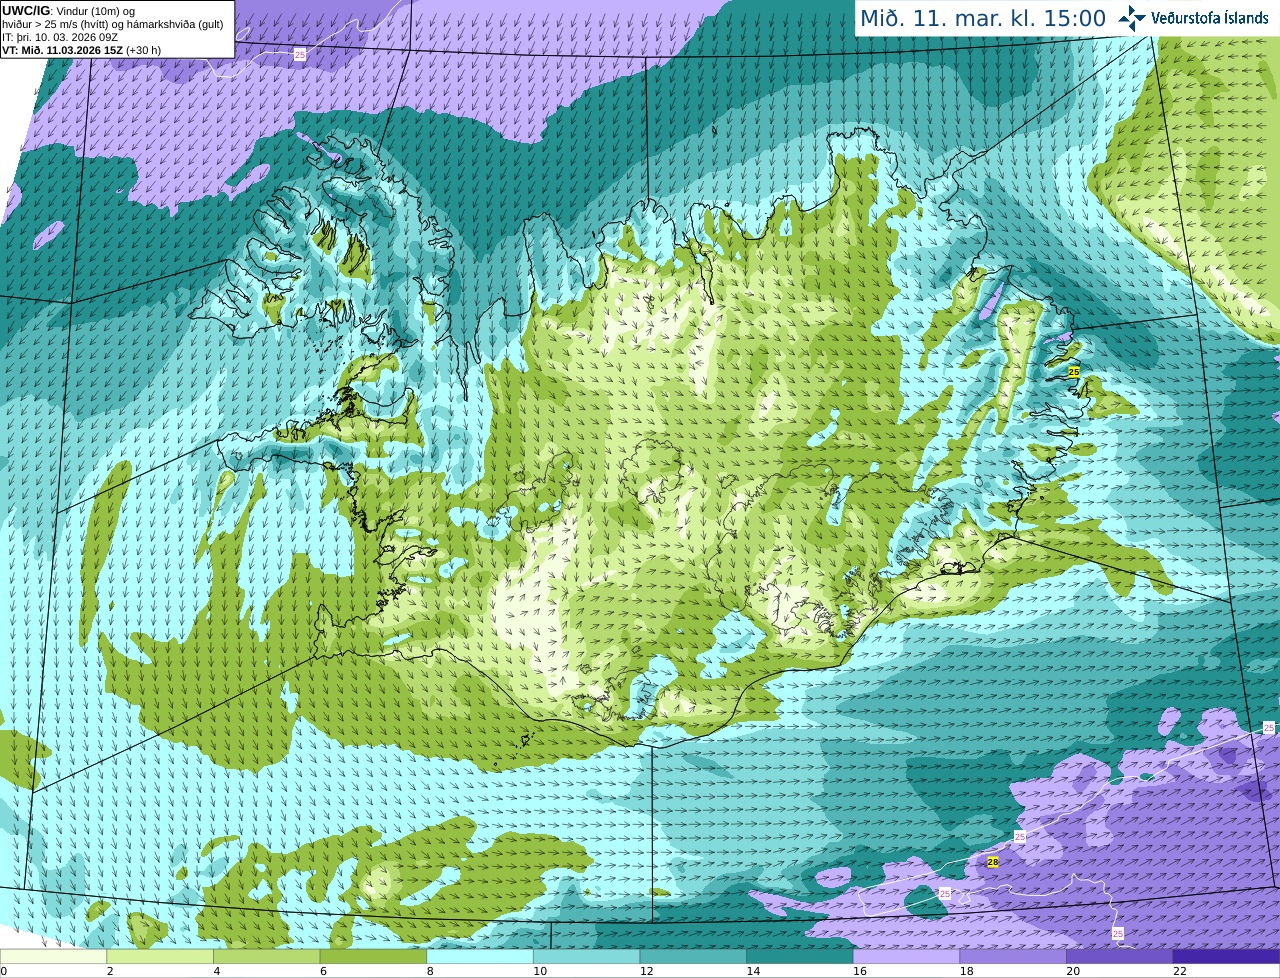Select the legend swatch above 22 m/s
This screenshot has height=978, width=1280.
[x=1226, y=956]
